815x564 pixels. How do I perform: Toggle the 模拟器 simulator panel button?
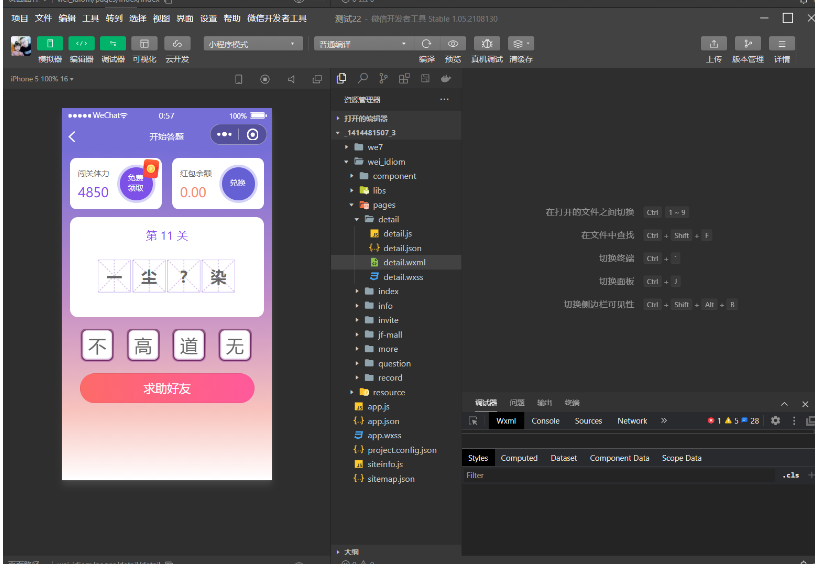pos(50,44)
